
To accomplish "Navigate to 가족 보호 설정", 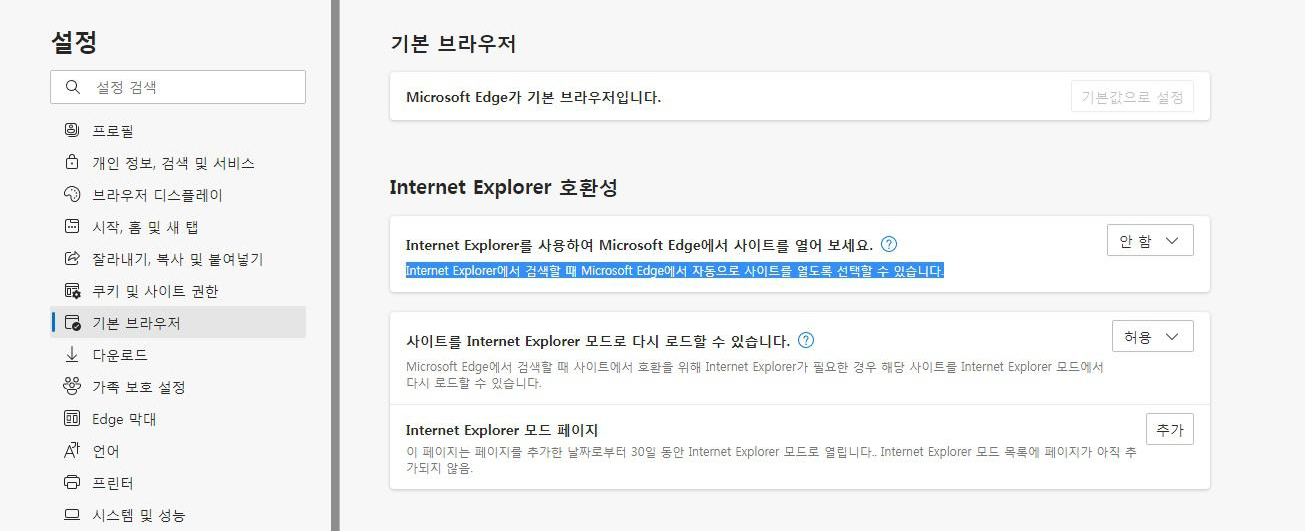I will tap(178, 386).
